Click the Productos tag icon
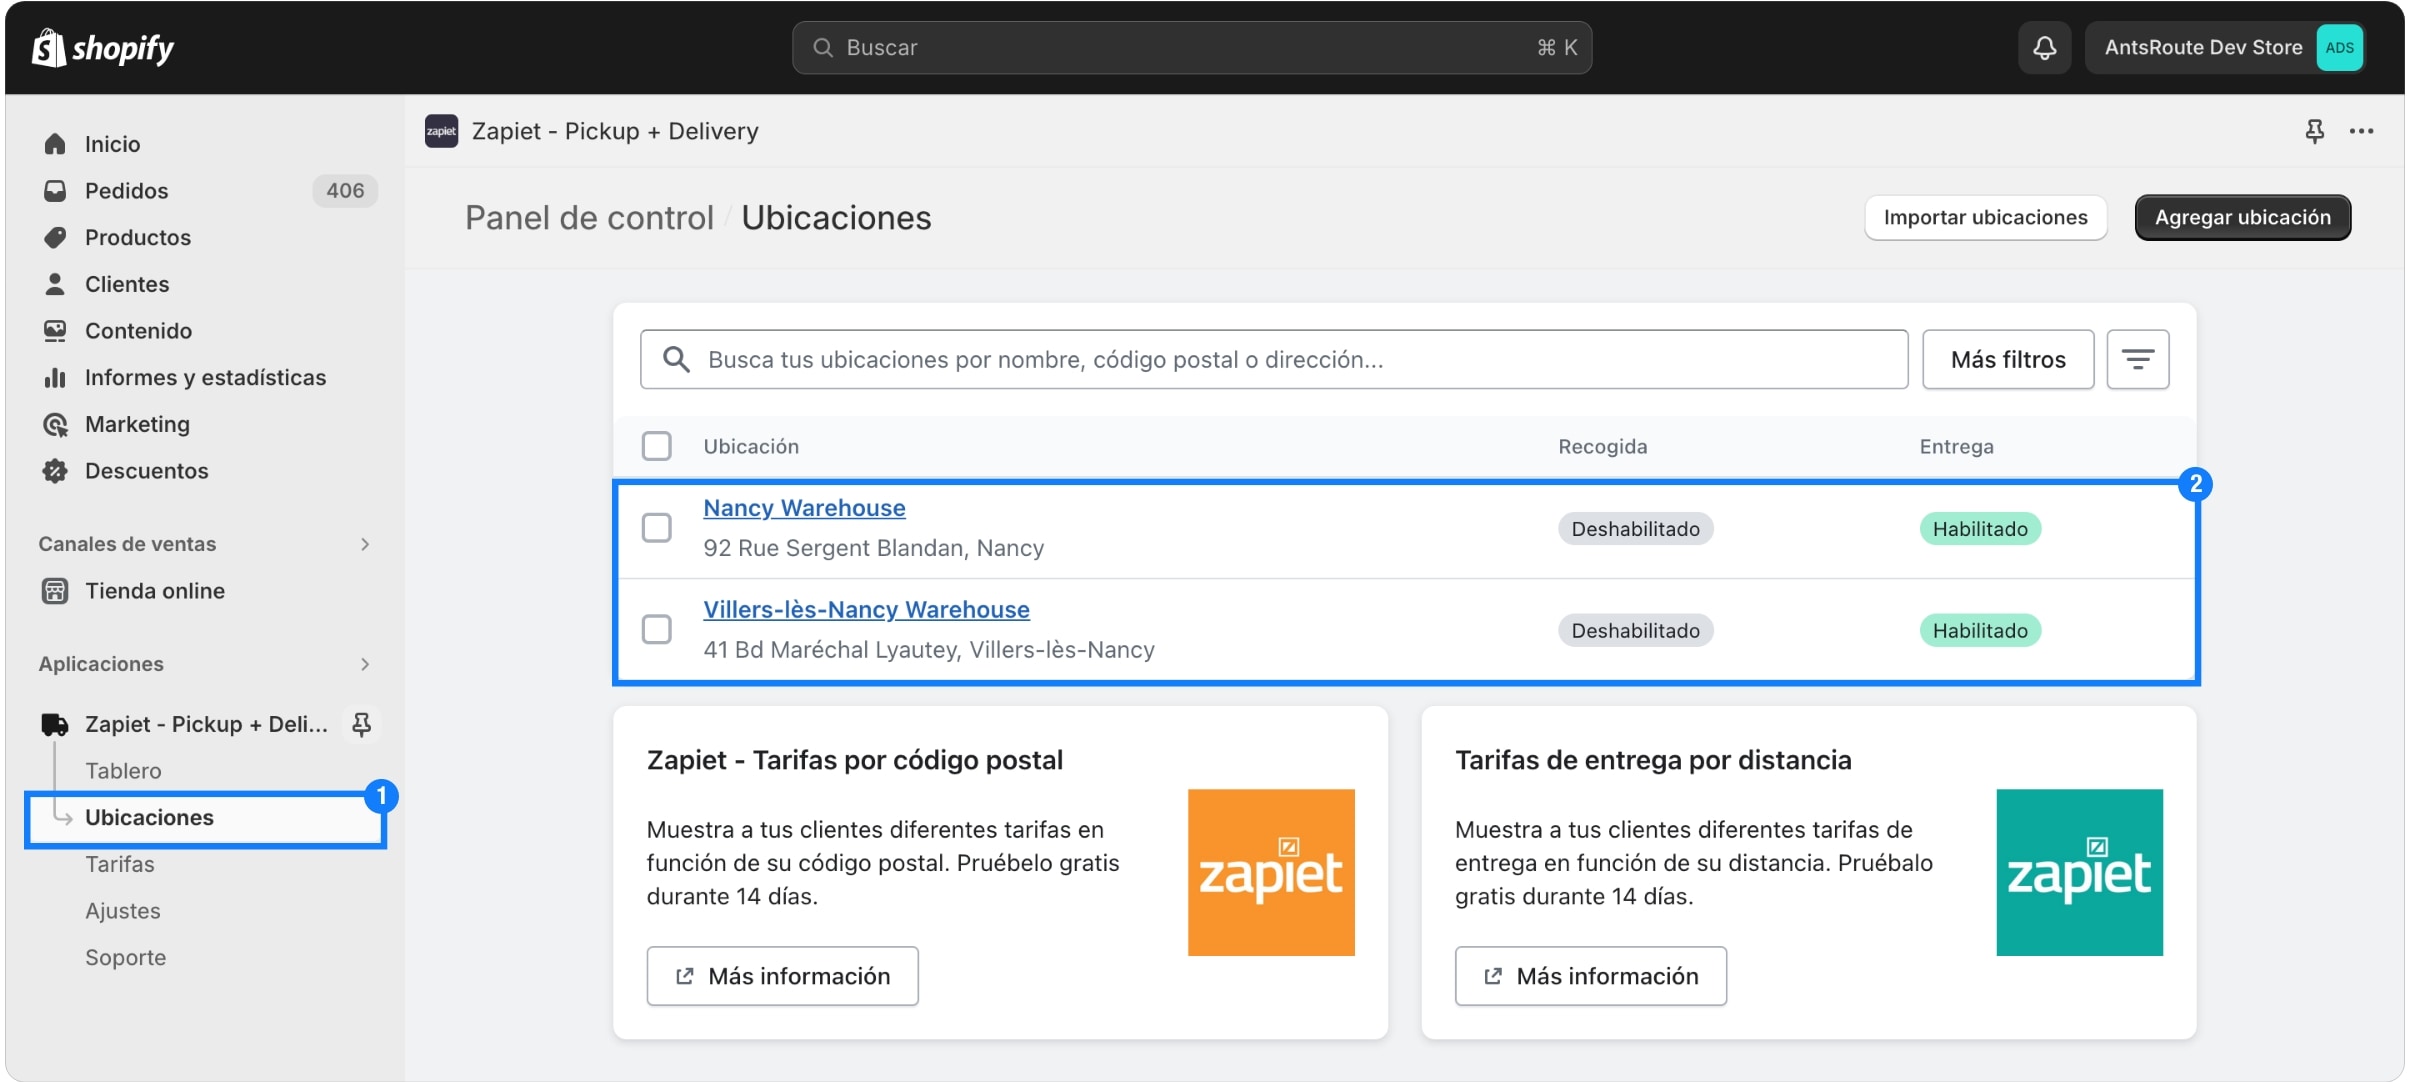Image resolution: width=2410 pixels, height=1082 pixels. point(55,237)
